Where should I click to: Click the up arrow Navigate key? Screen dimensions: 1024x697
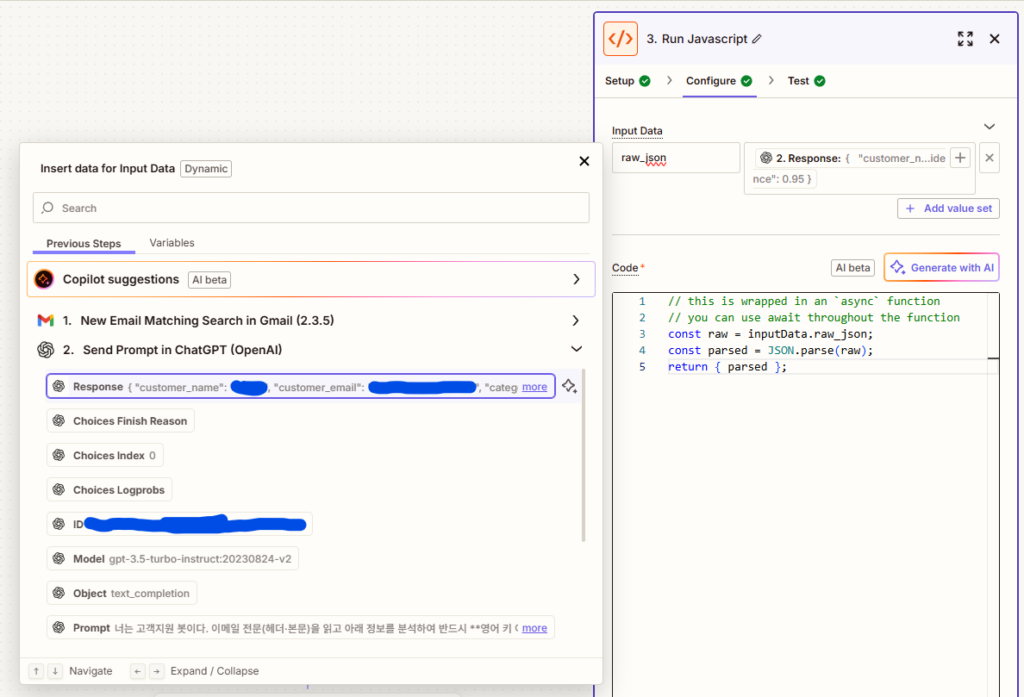37,671
